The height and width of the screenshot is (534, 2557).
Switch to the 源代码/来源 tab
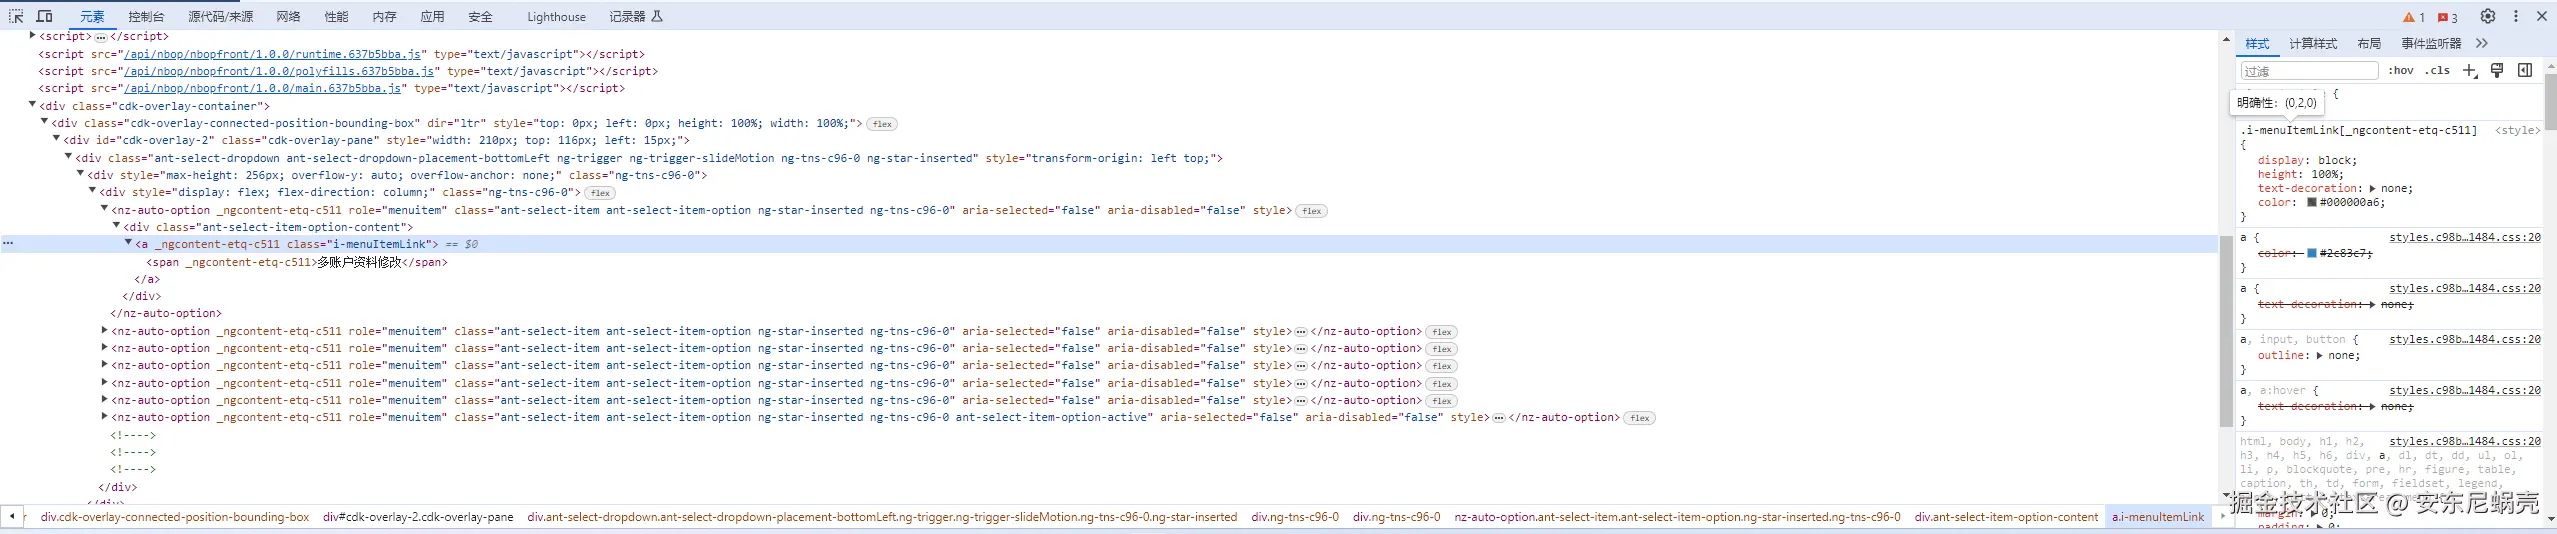point(221,17)
